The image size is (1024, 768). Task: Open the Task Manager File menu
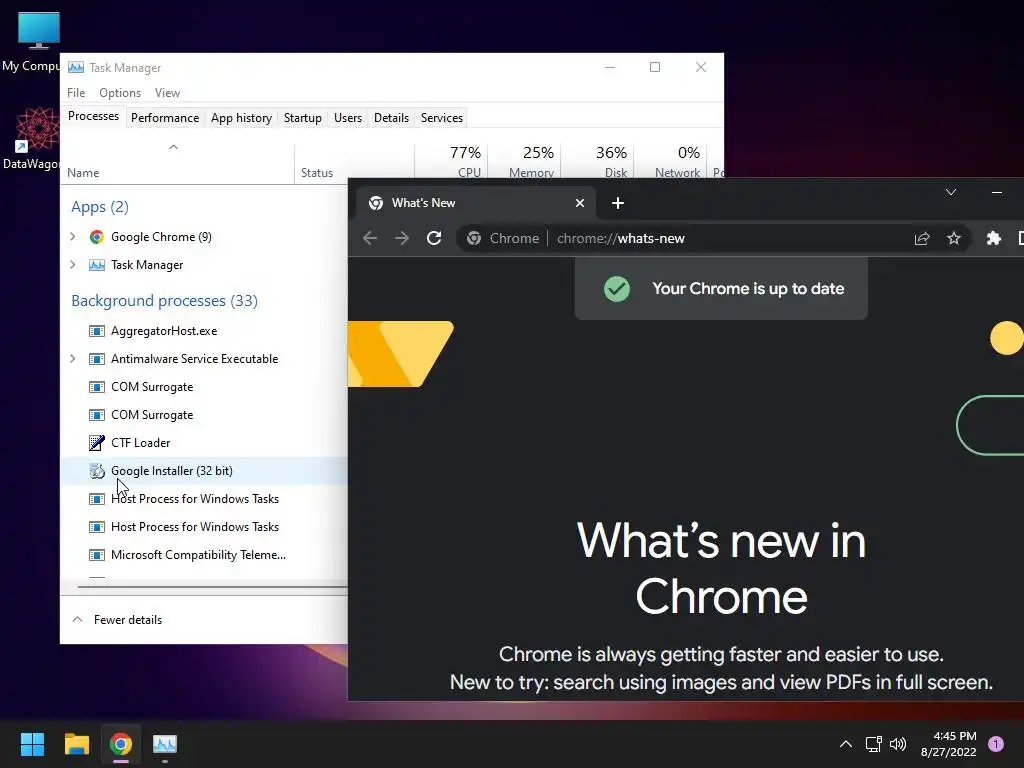(x=76, y=93)
